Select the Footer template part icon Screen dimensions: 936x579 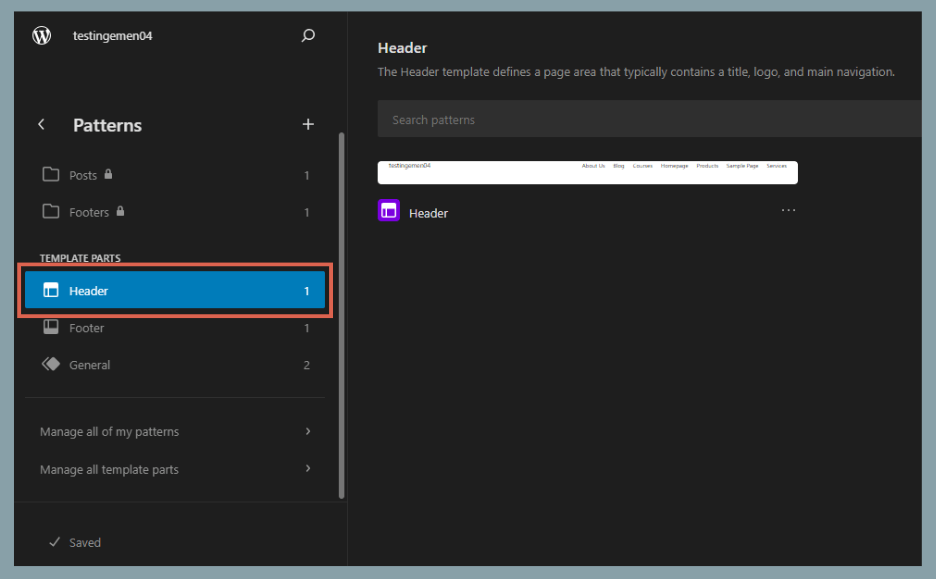coord(52,327)
